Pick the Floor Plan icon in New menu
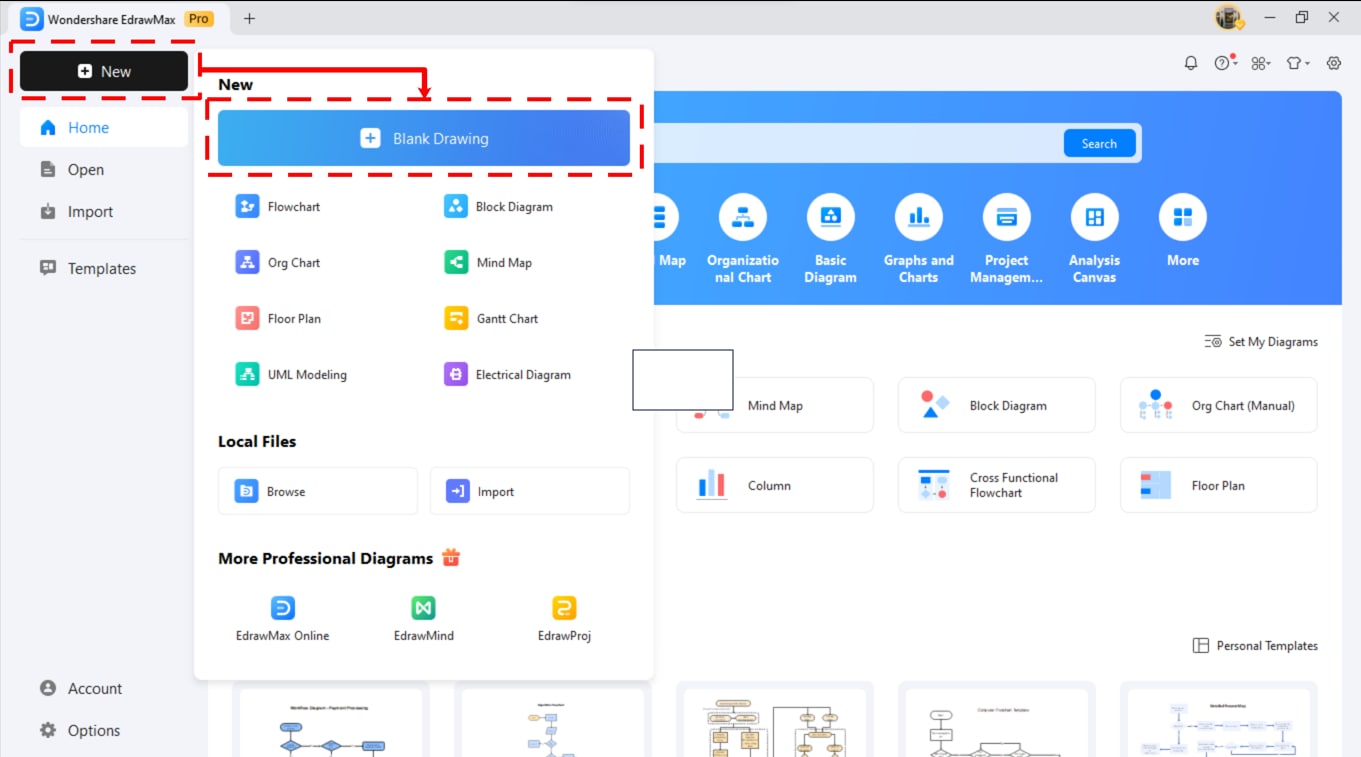 click(x=247, y=318)
